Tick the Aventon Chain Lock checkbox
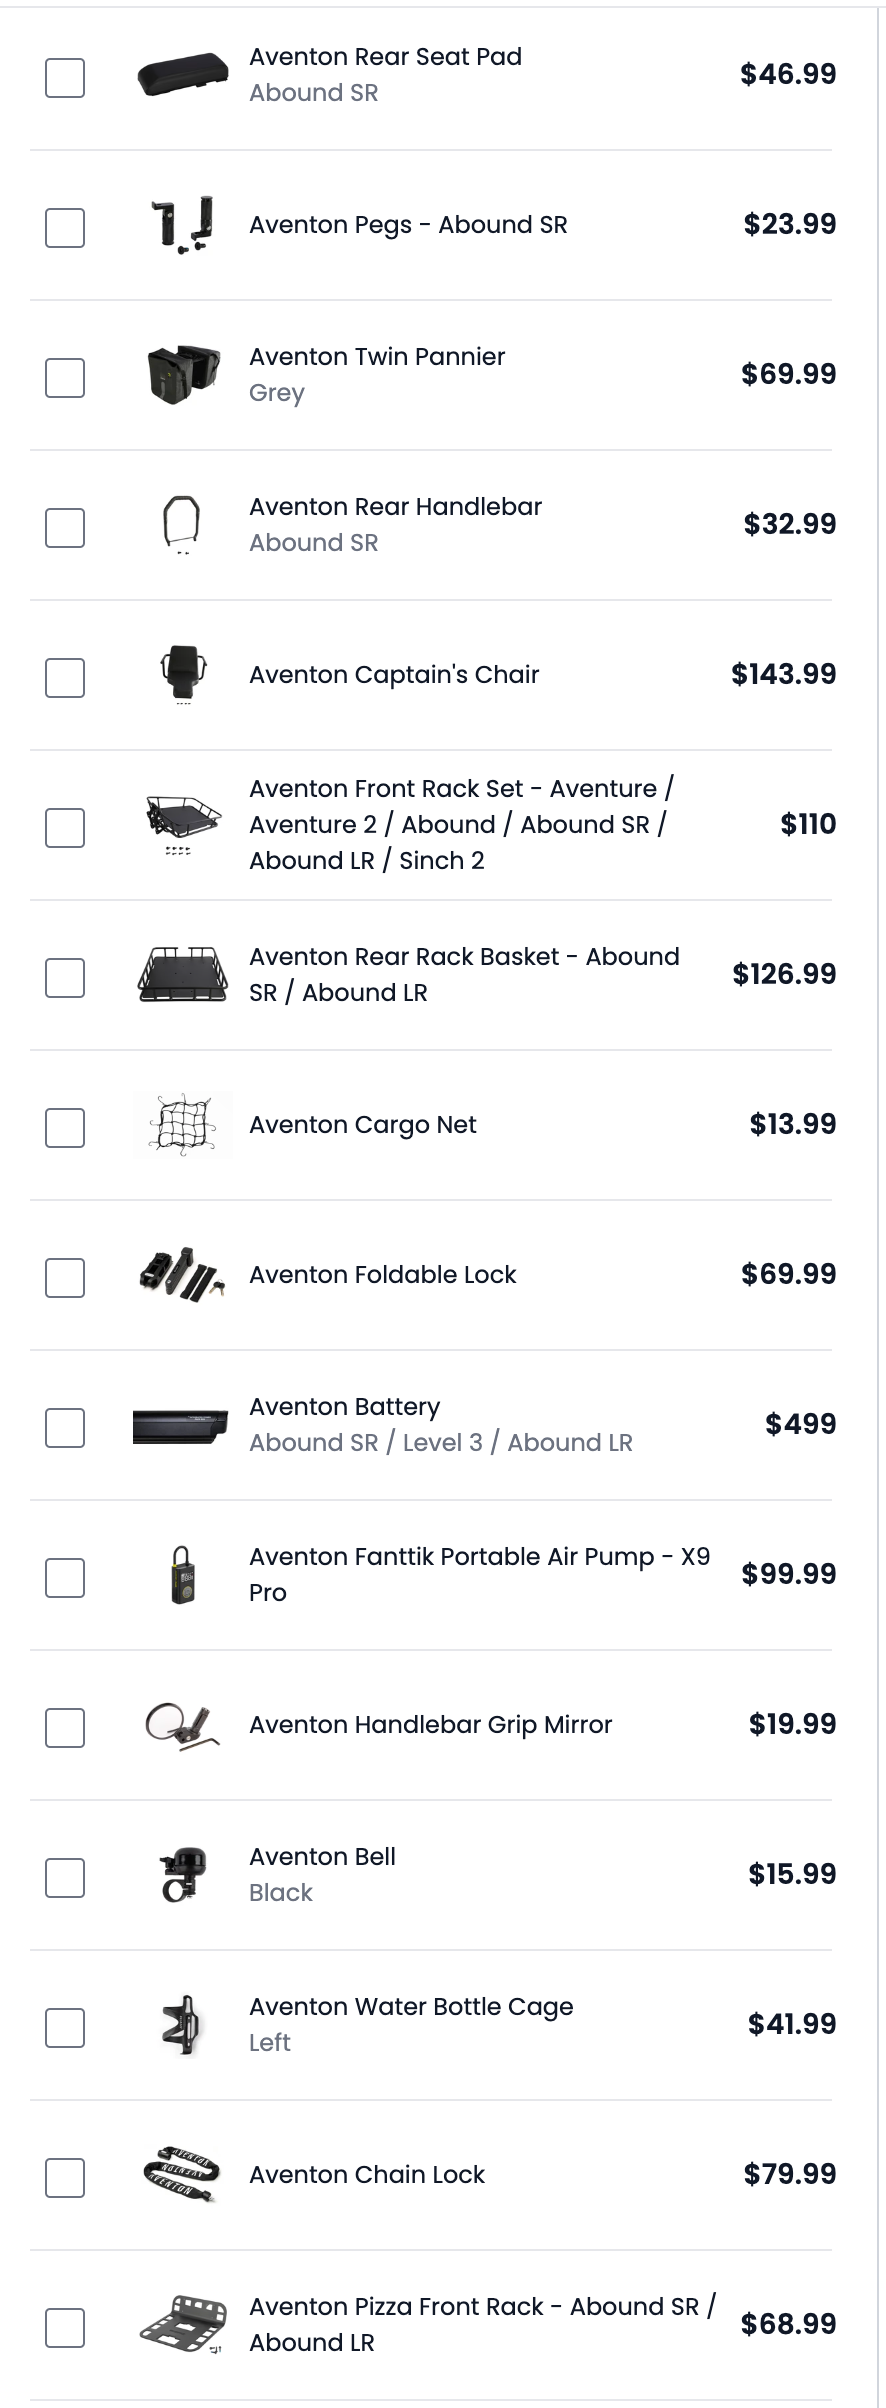Screen dimensions: 886x2408 click(x=65, y=2178)
